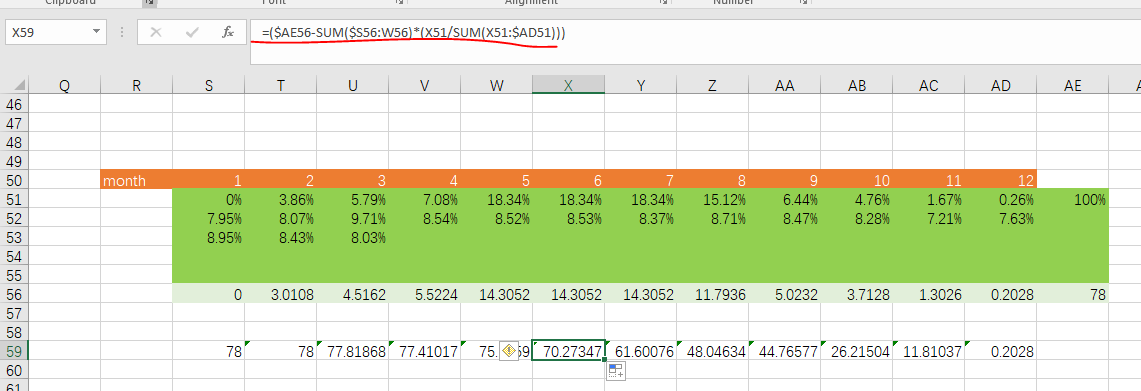Select row 56 header
The width and height of the screenshot is (1141, 391).
click(14, 294)
